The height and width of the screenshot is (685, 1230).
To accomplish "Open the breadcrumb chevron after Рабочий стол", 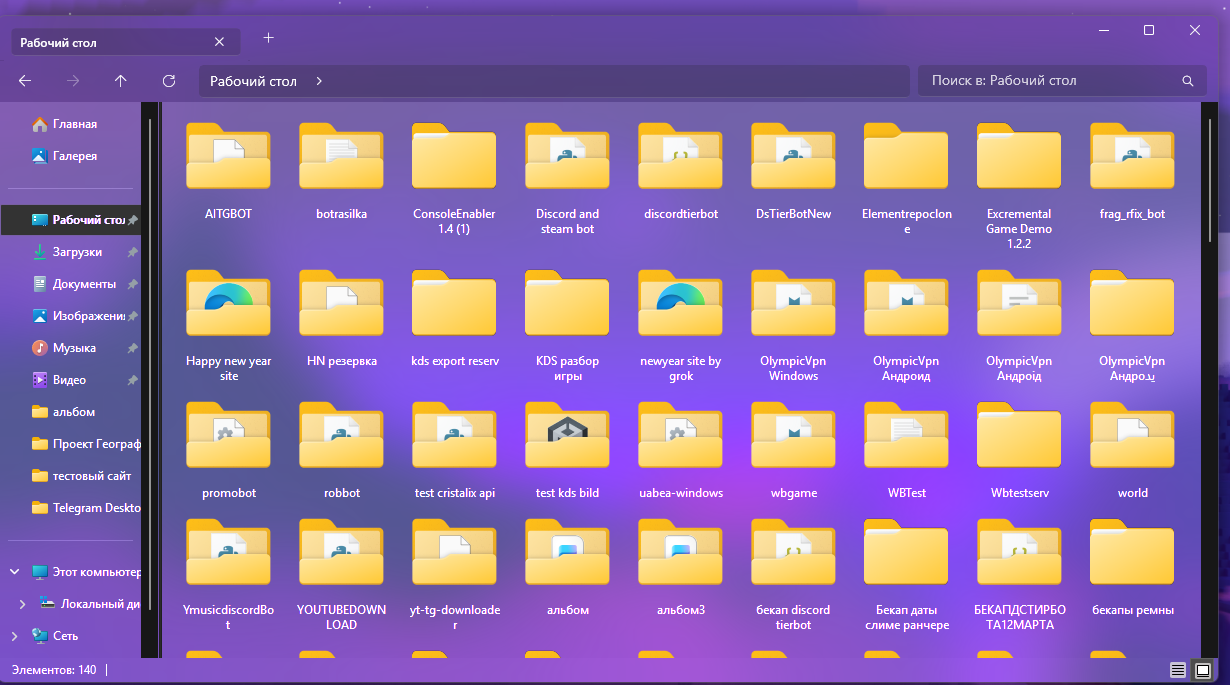I will [319, 81].
